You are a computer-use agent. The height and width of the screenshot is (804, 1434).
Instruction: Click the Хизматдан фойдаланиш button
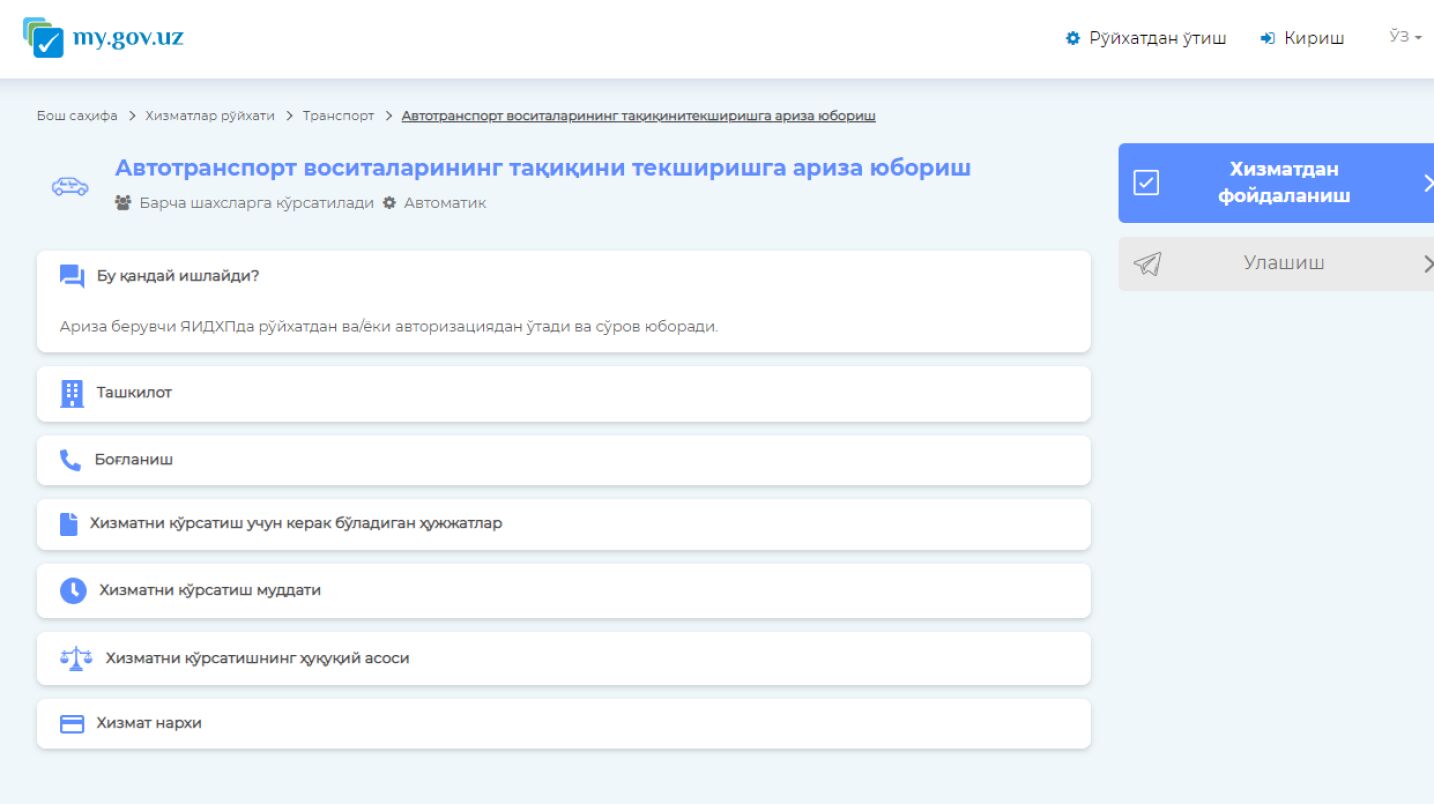click(x=1276, y=183)
